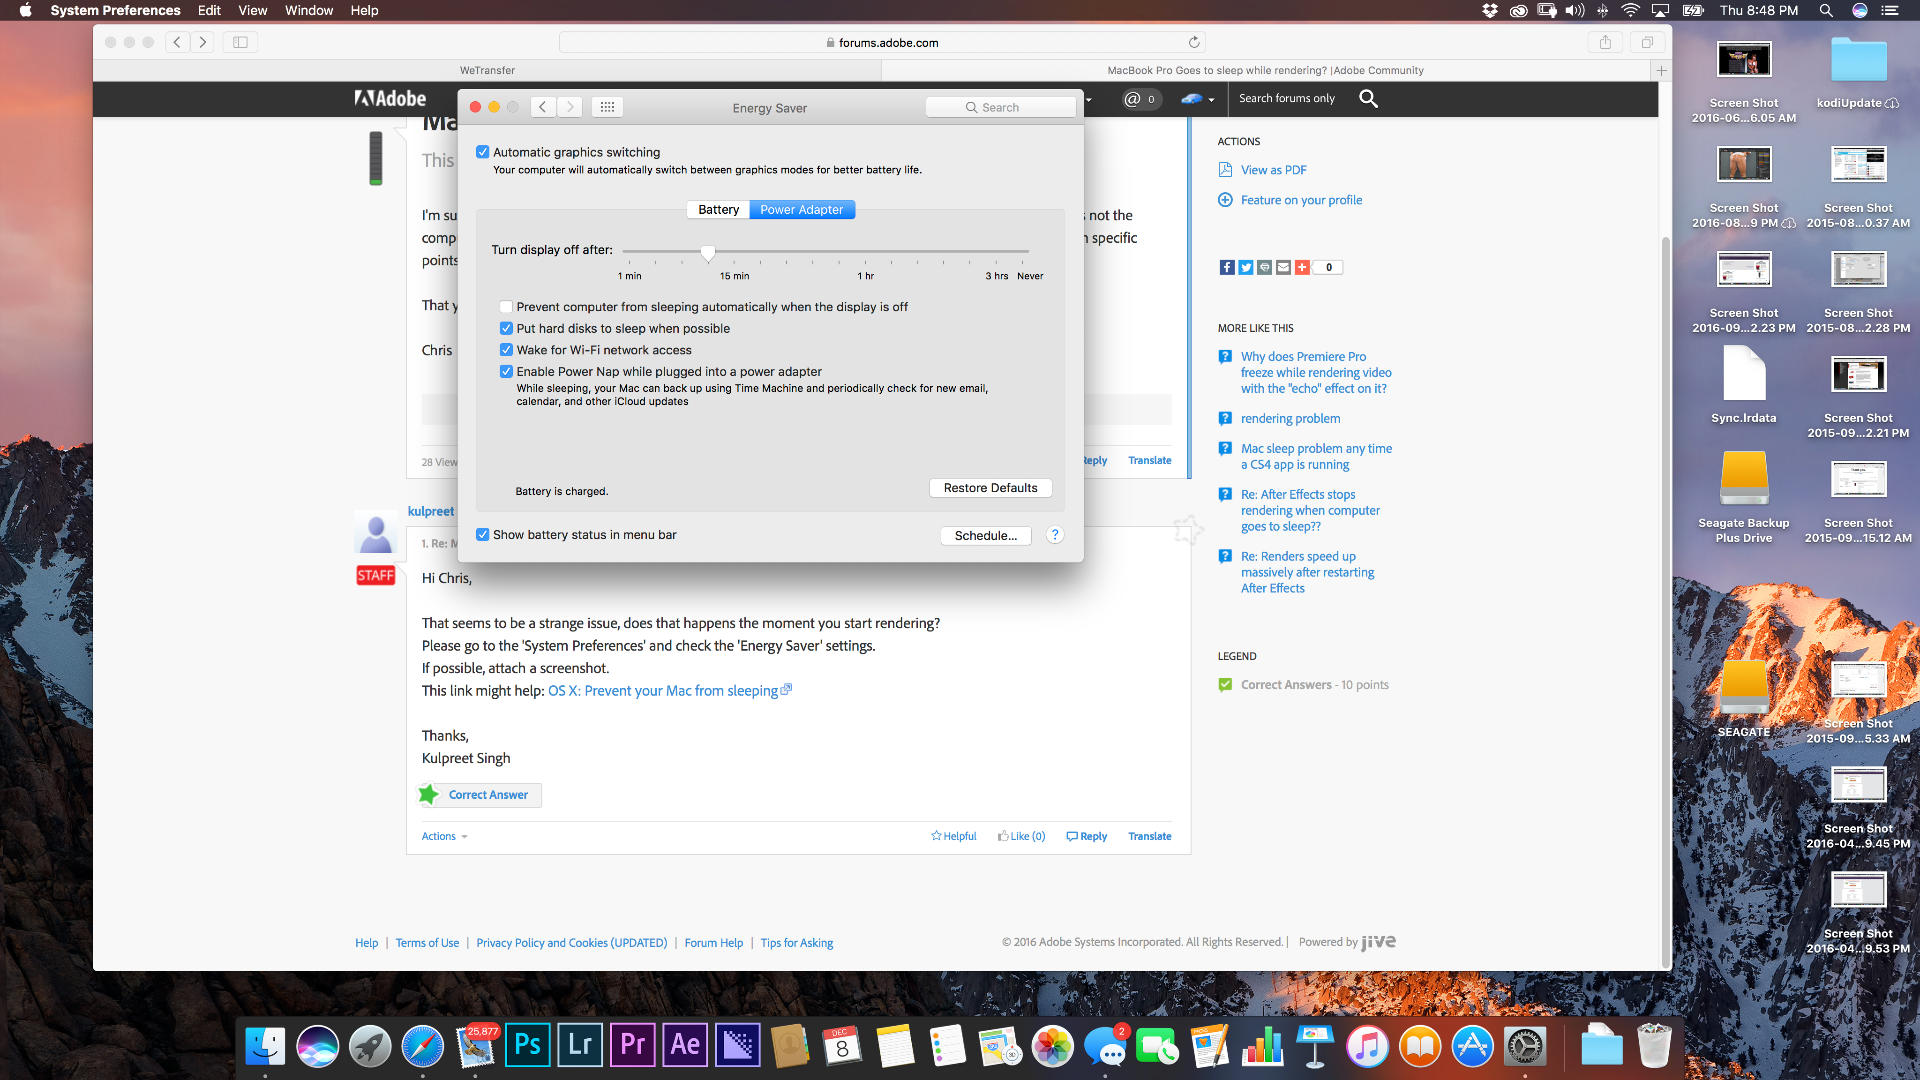Toggle 'Prevent computer from sleeping automatically'
Viewport: 1920px width, 1080px height.
505,306
